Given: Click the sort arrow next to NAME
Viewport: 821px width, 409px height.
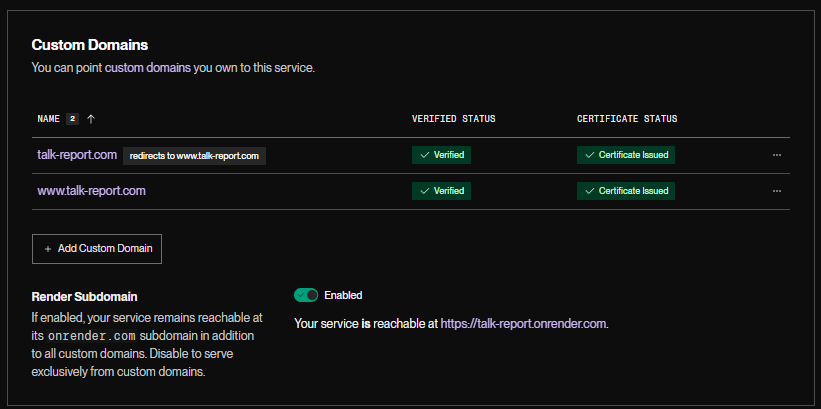Looking at the screenshot, I should point(91,119).
